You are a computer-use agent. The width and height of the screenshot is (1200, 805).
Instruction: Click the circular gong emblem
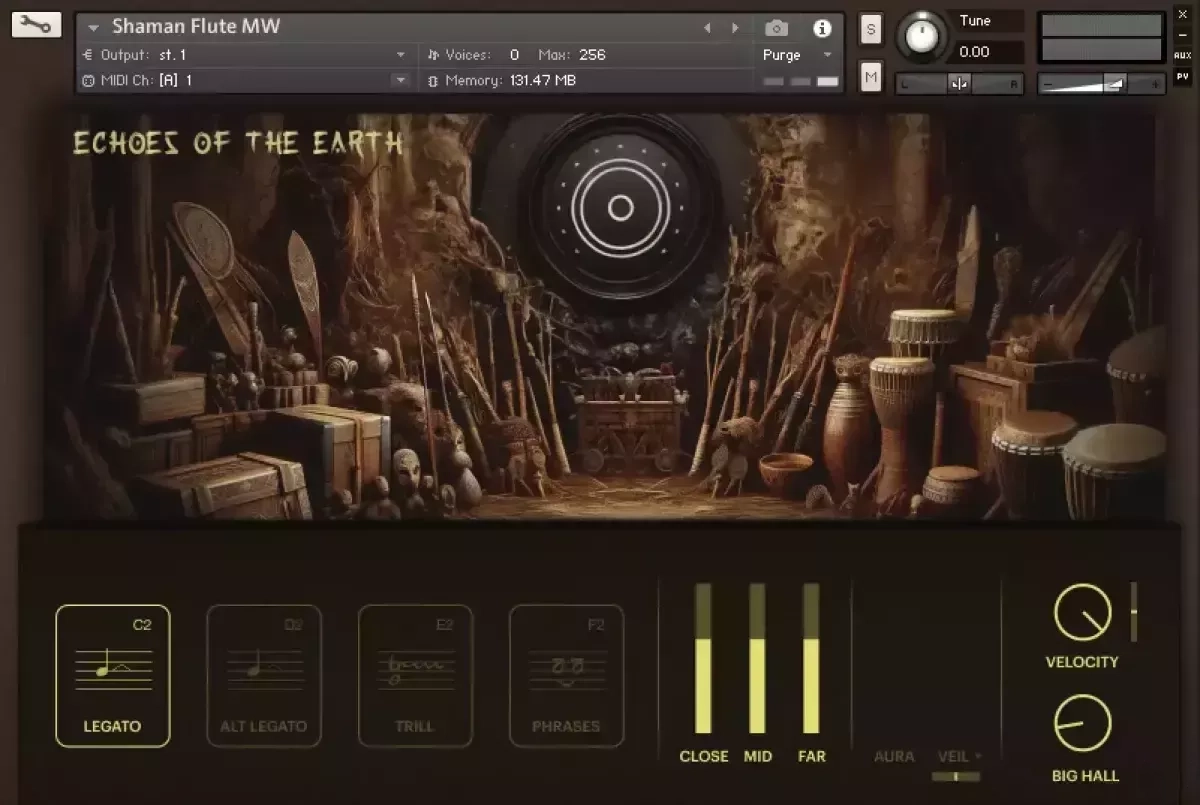click(x=620, y=208)
